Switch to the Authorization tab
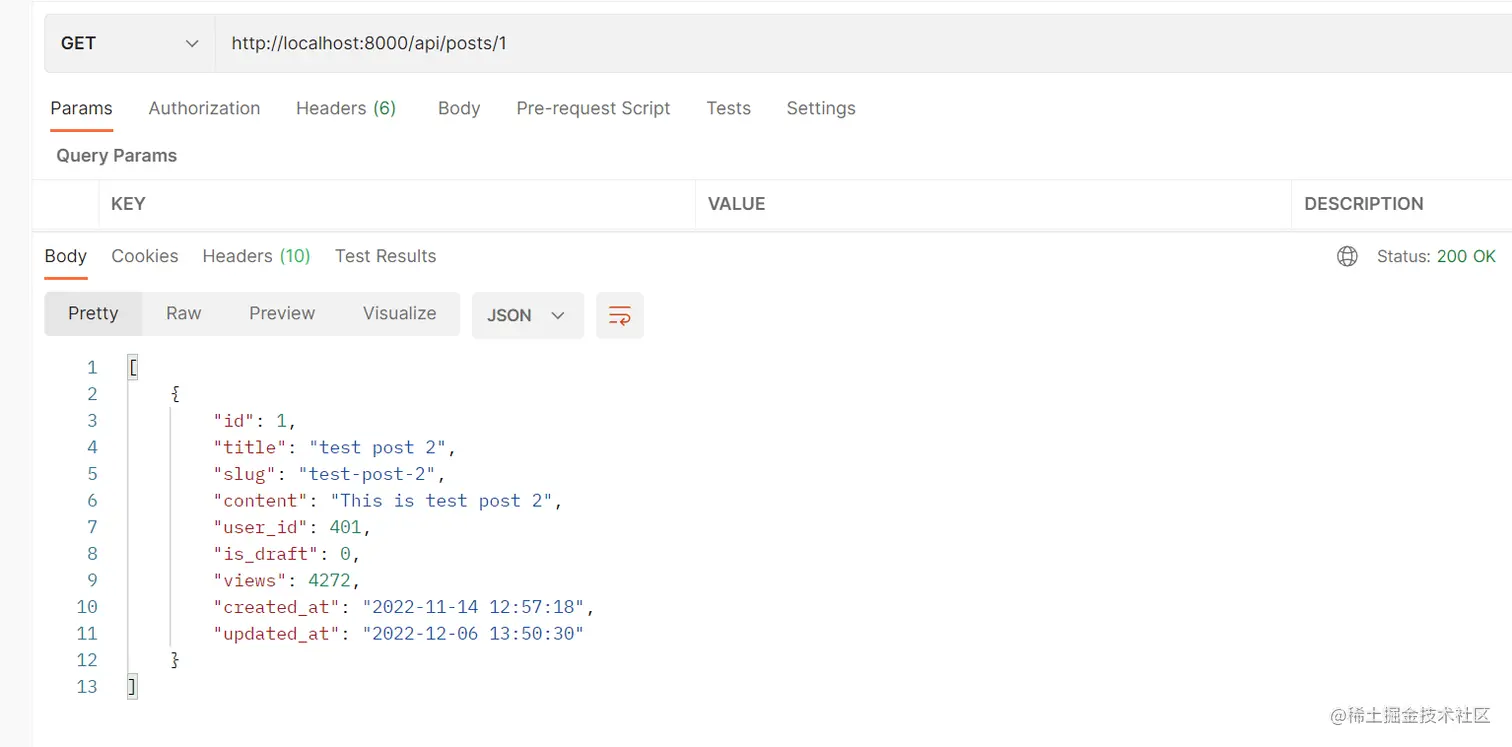Image resolution: width=1512 pixels, height=747 pixels. coord(204,108)
